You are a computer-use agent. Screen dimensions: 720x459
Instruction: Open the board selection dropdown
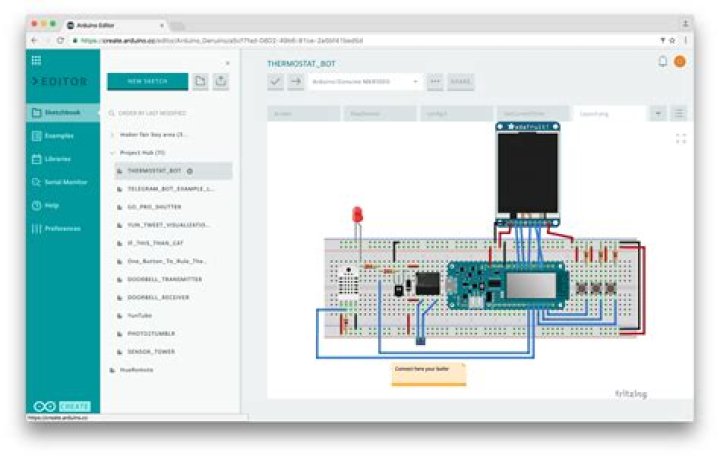pos(364,82)
